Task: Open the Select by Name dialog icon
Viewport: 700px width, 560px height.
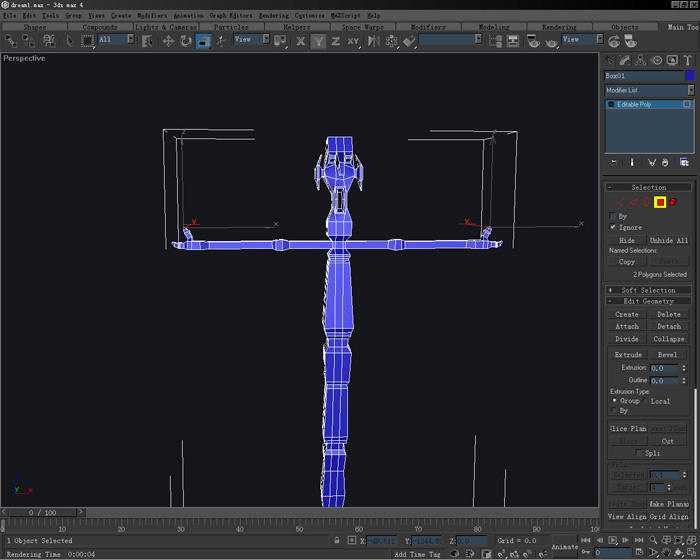Action: [147, 41]
